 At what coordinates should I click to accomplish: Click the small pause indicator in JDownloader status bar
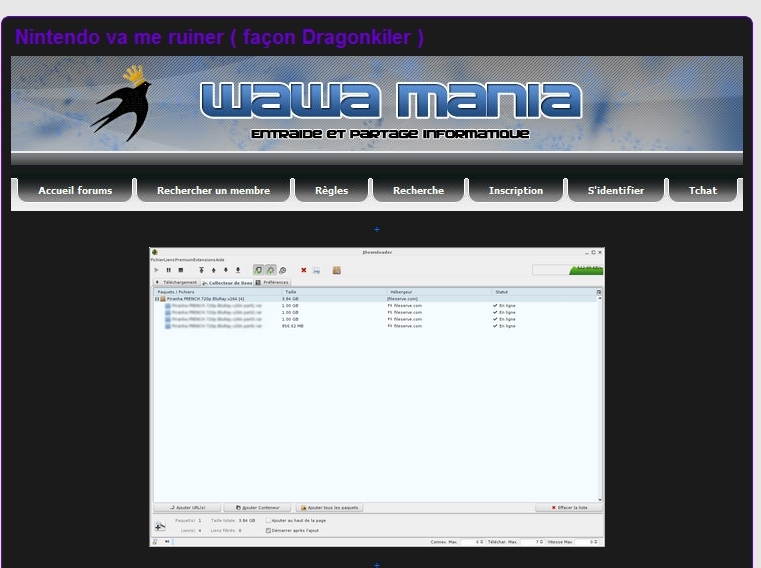click(x=167, y=542)
